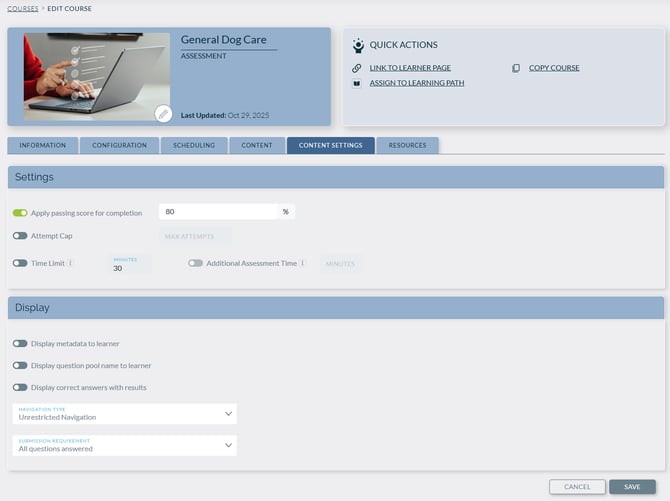Turn on the Time Limit toggle
This screenshot has width=670, height=501.
(x=20, y=263)
